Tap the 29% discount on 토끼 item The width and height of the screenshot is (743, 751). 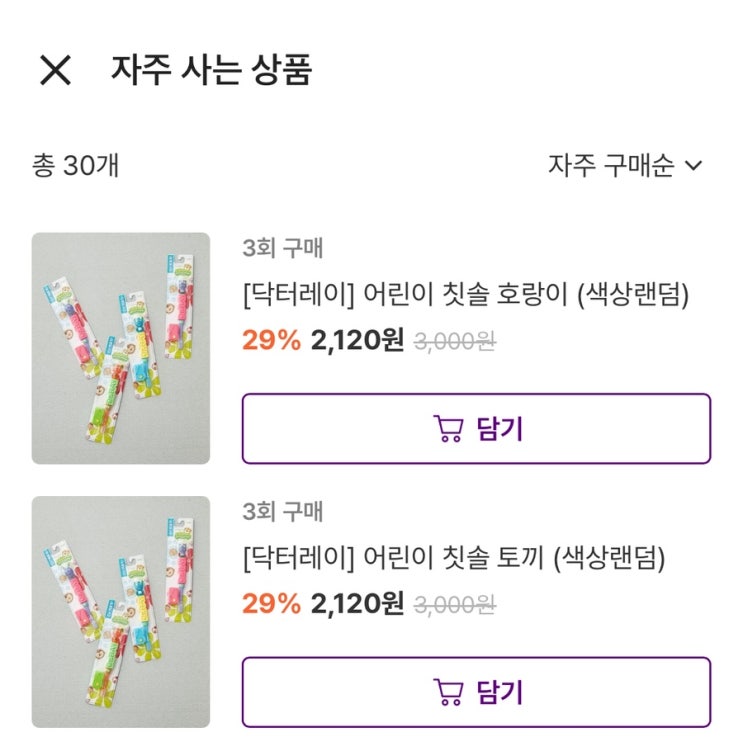[271, 604]
